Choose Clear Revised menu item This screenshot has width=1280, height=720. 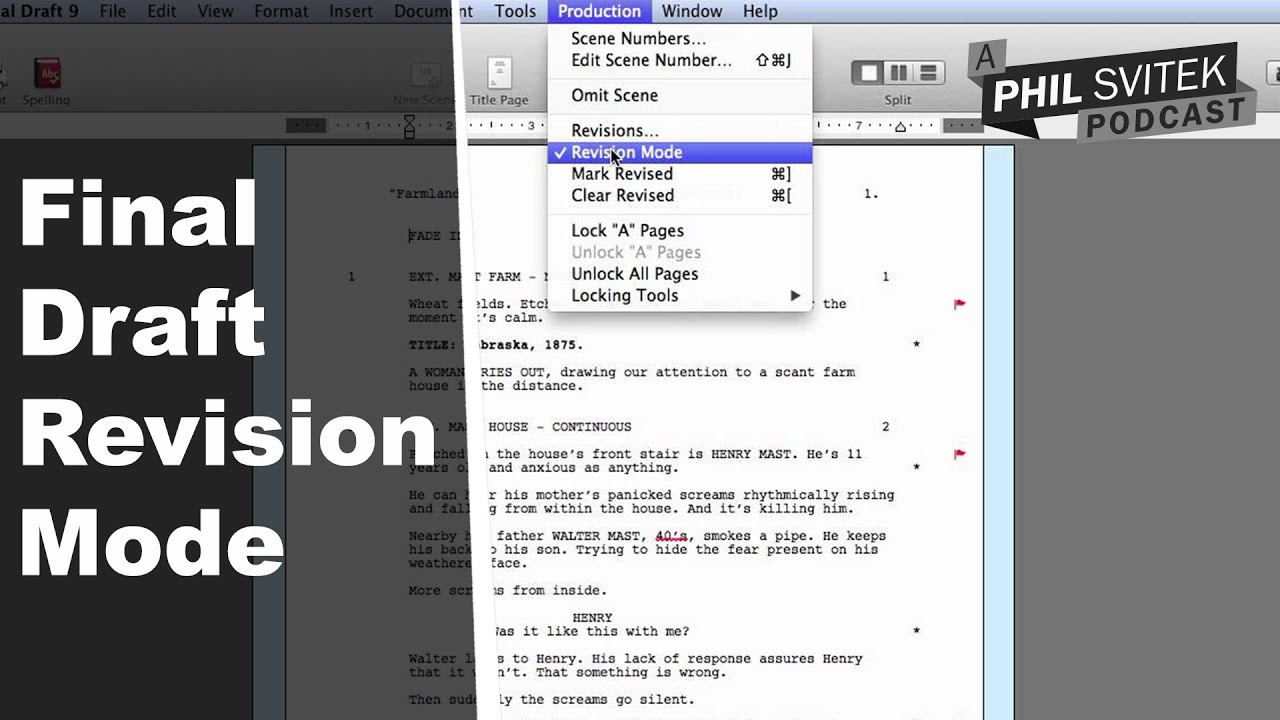click(680, 195)
